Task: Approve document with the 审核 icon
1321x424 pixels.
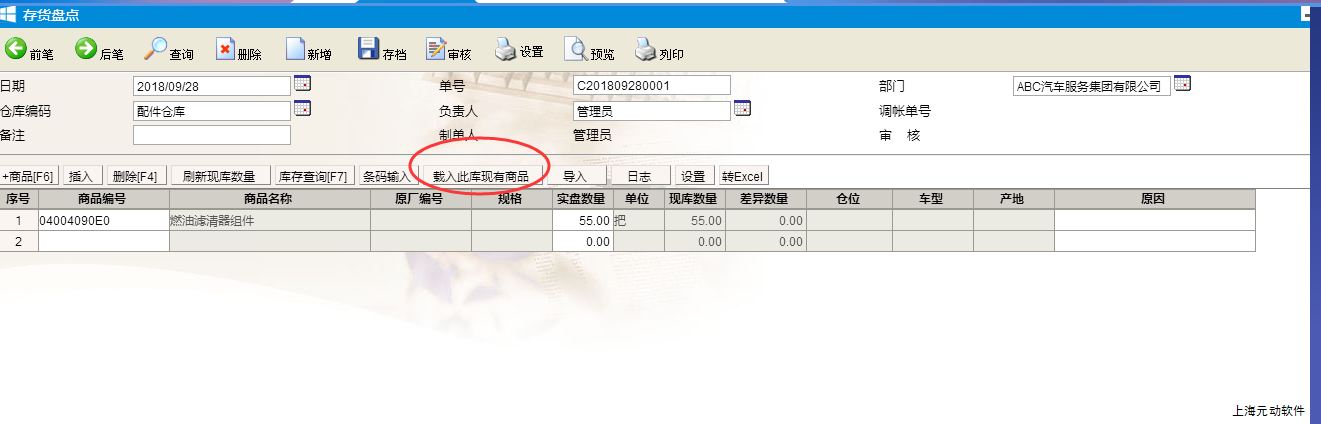Action: pos(436,49)
